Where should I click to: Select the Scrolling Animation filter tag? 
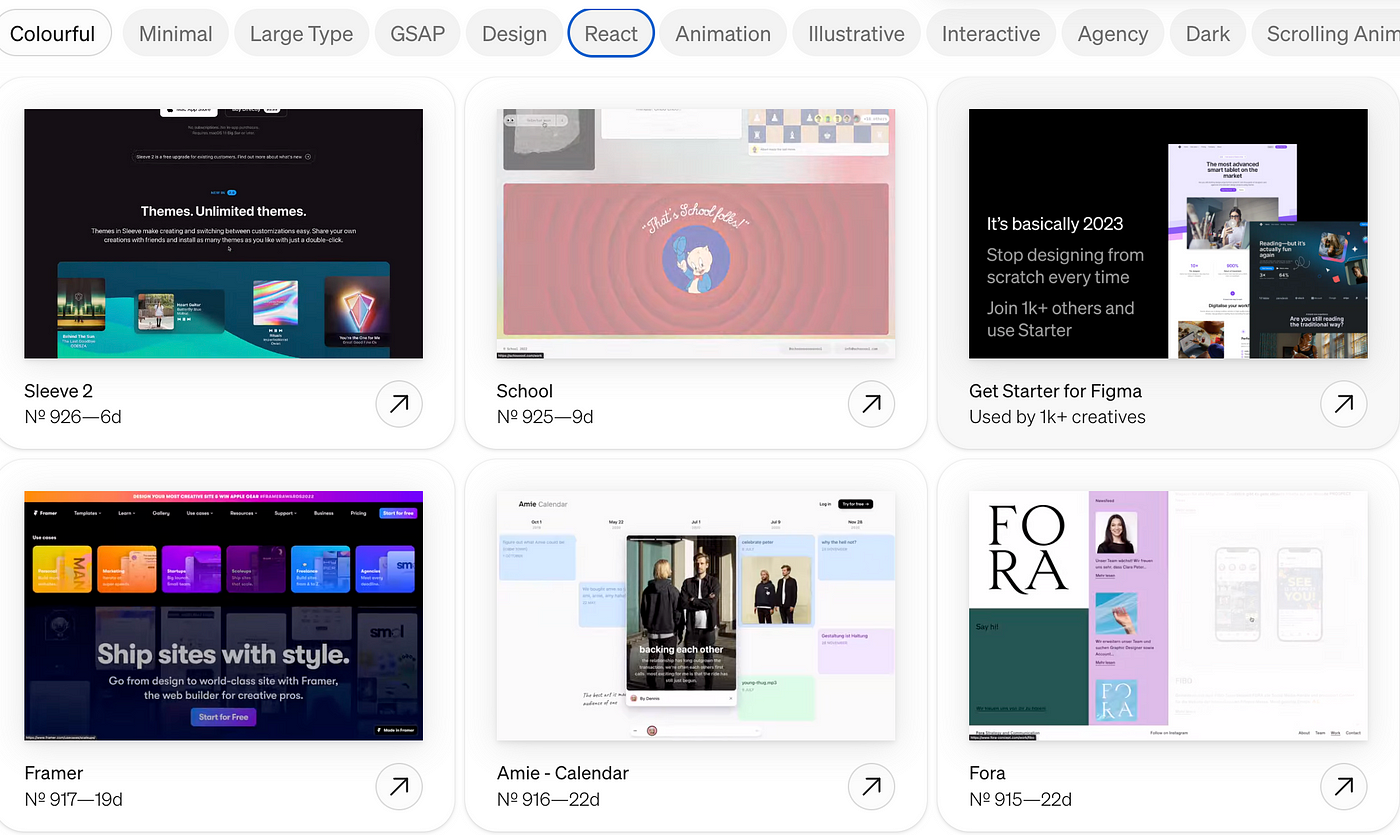click(x=1326, y=33)
